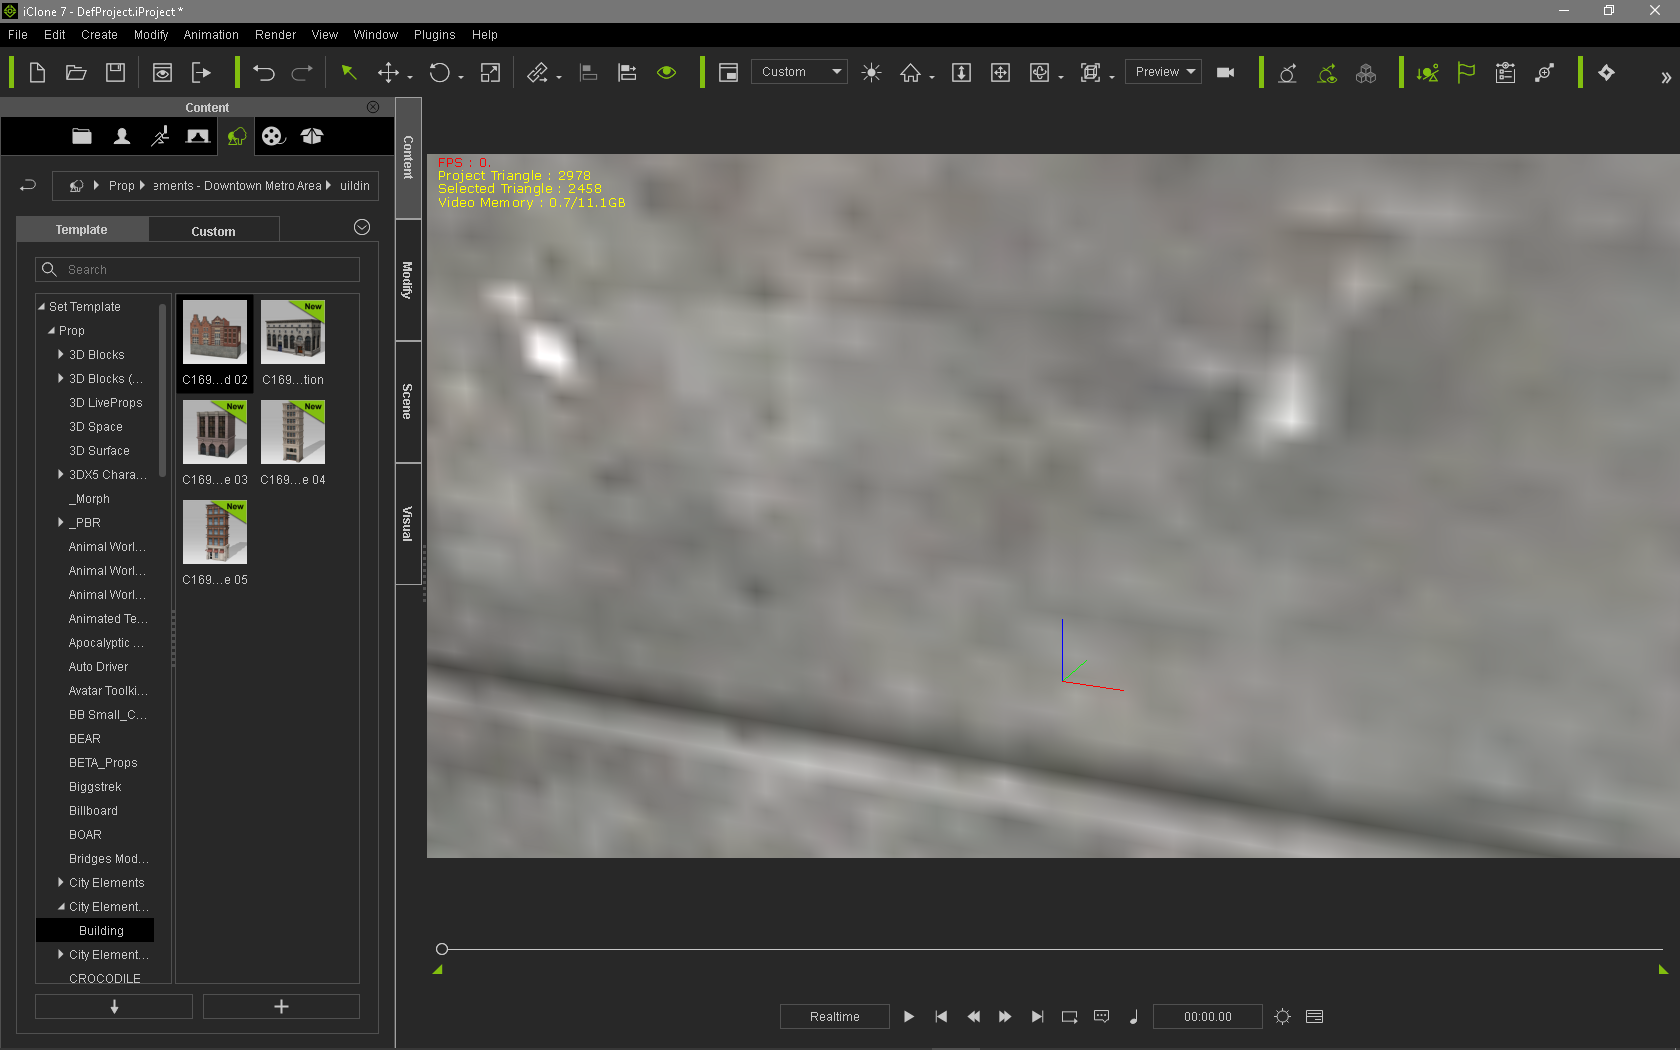The height and width of the screenshot is (1050, 1680).
Task: Click the Undo arrow
Action: (x=264, y=73)
